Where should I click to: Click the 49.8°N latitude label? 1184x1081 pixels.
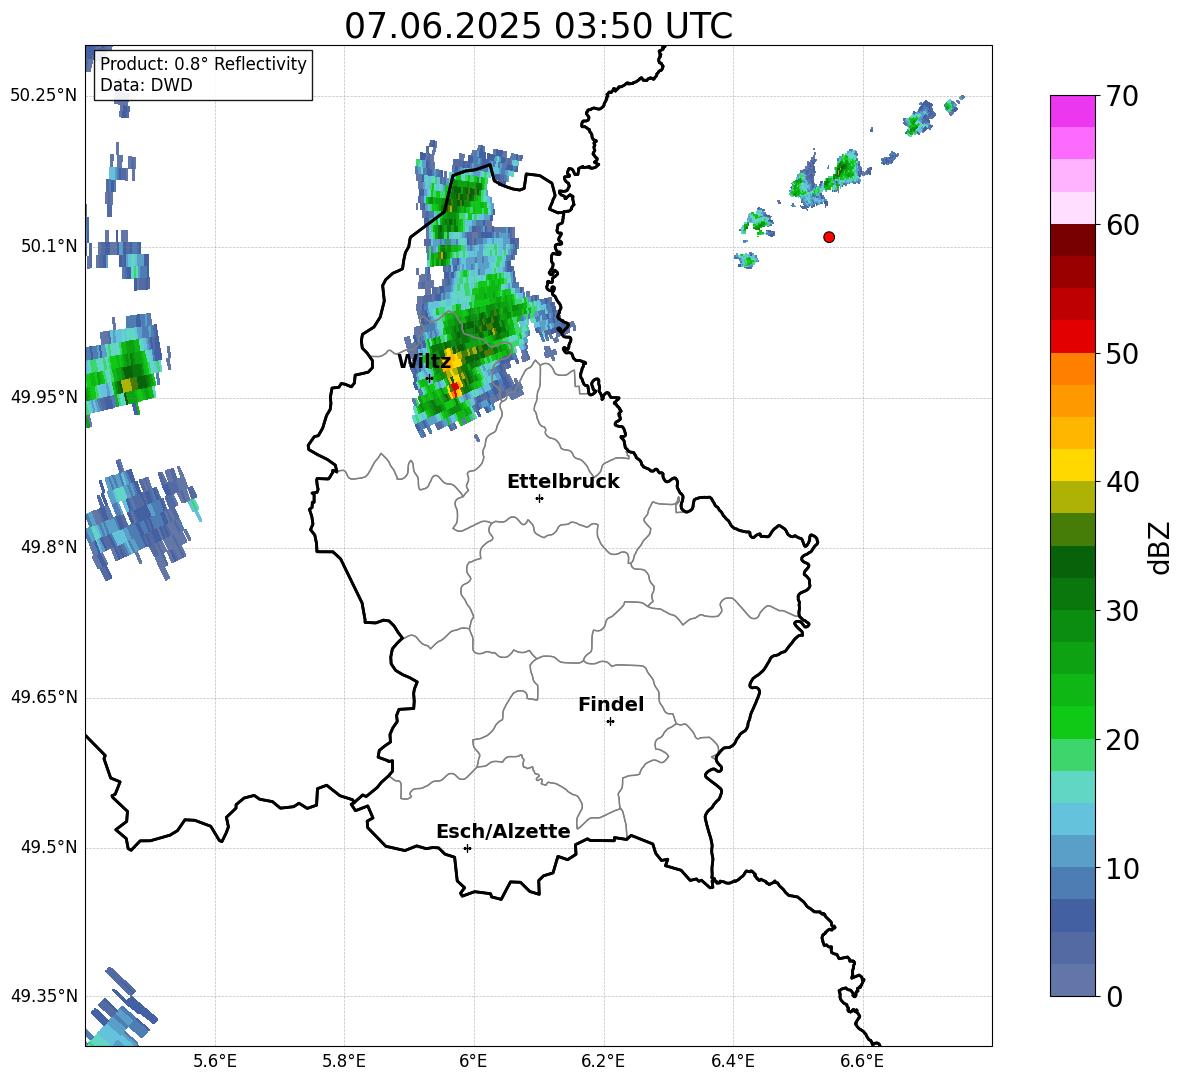click(x=48, y=547)
